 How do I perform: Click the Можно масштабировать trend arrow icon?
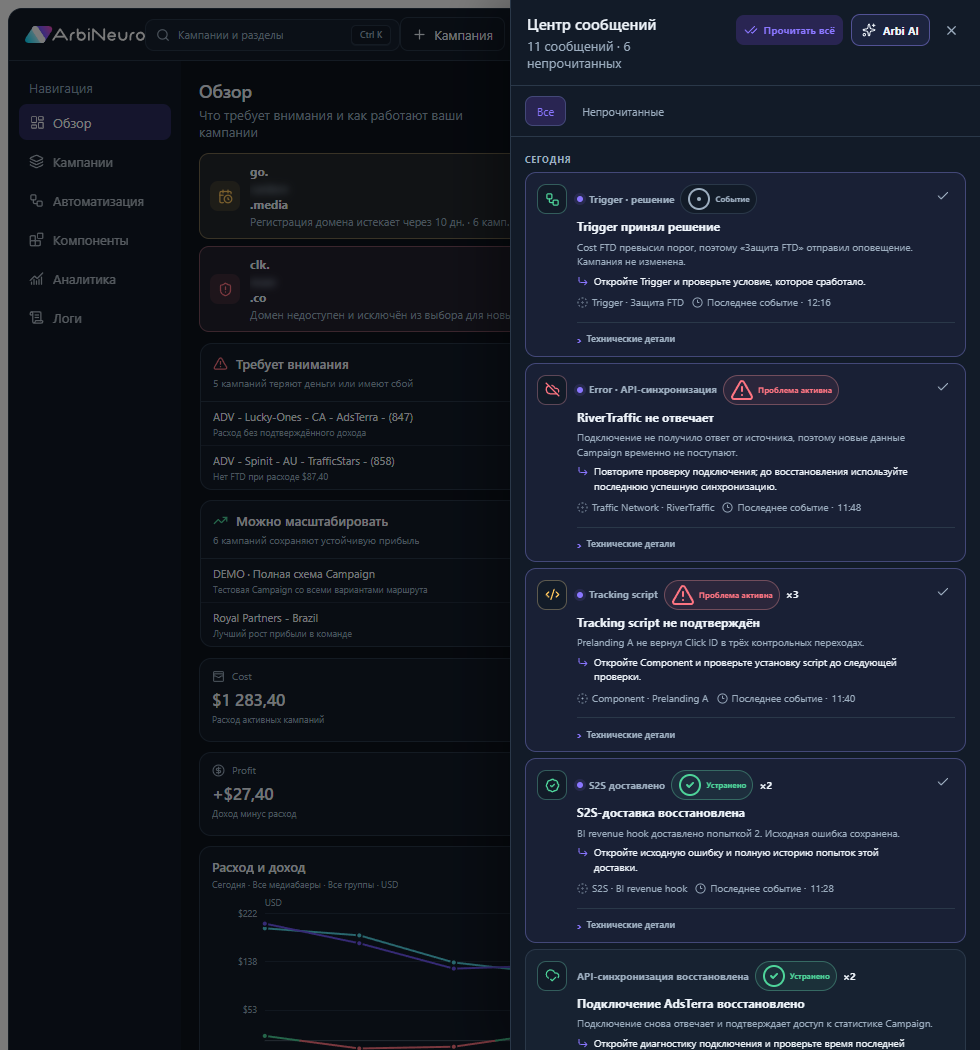[220, 521]
